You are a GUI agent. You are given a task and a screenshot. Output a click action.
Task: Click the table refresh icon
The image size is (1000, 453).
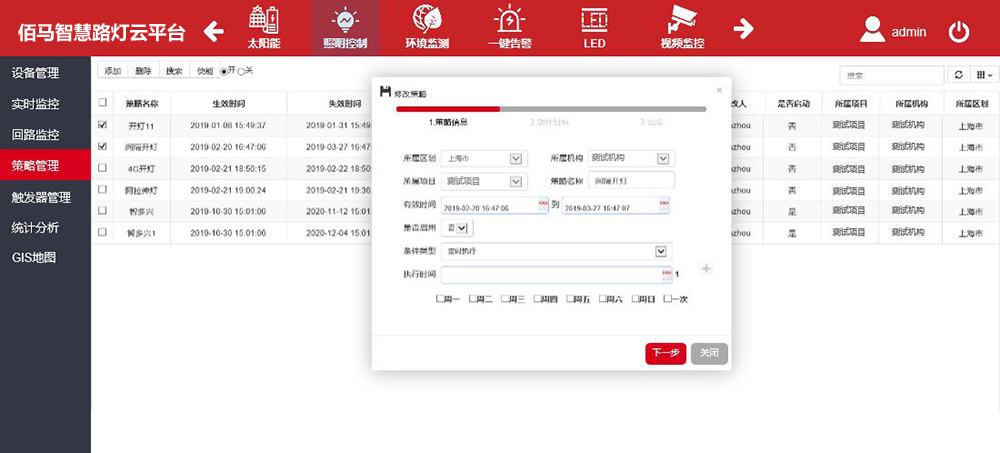point(958,75)
